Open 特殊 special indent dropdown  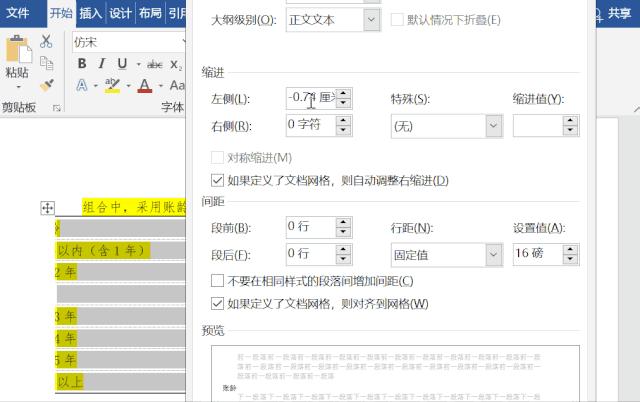click(x=493, y=126)
